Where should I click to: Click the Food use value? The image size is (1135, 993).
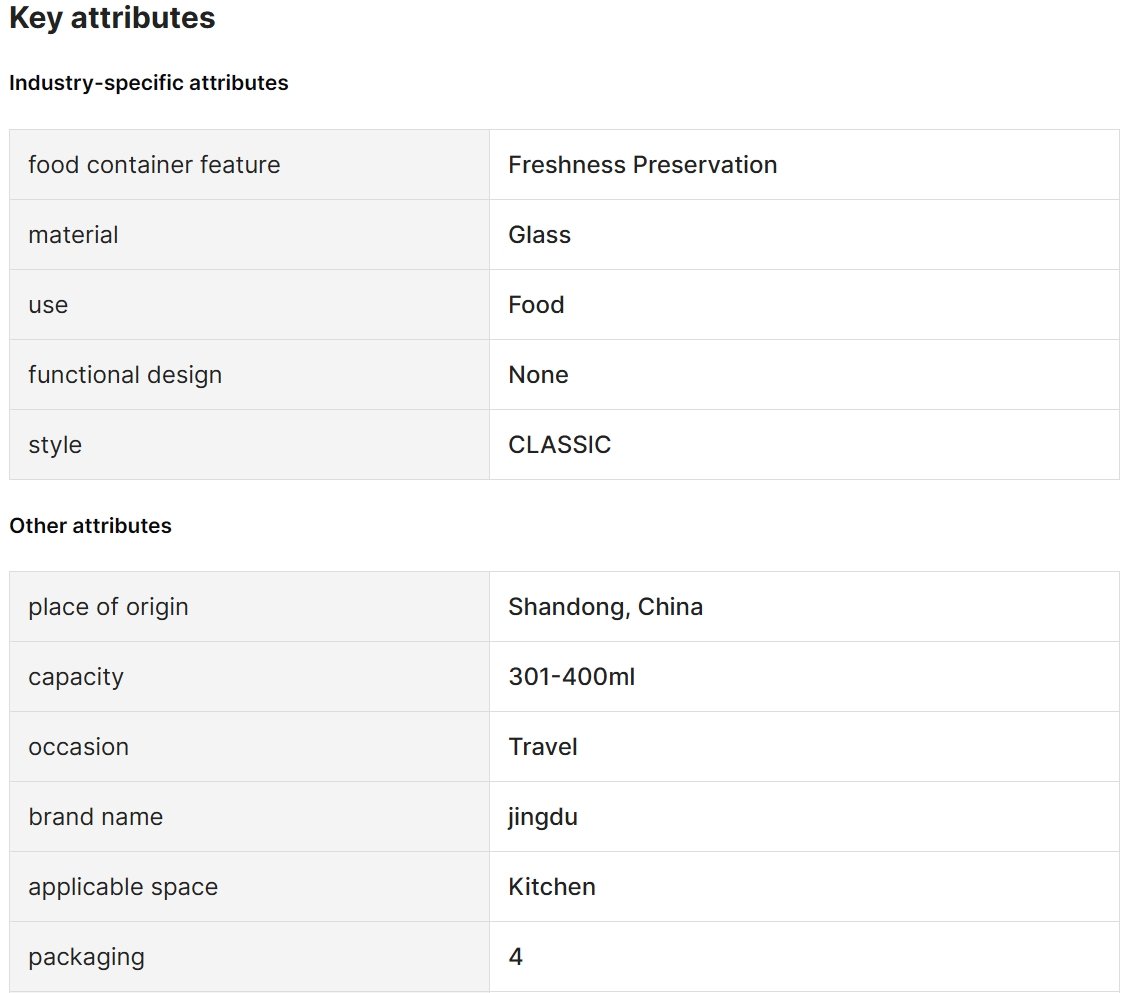[x=536, y=305]
